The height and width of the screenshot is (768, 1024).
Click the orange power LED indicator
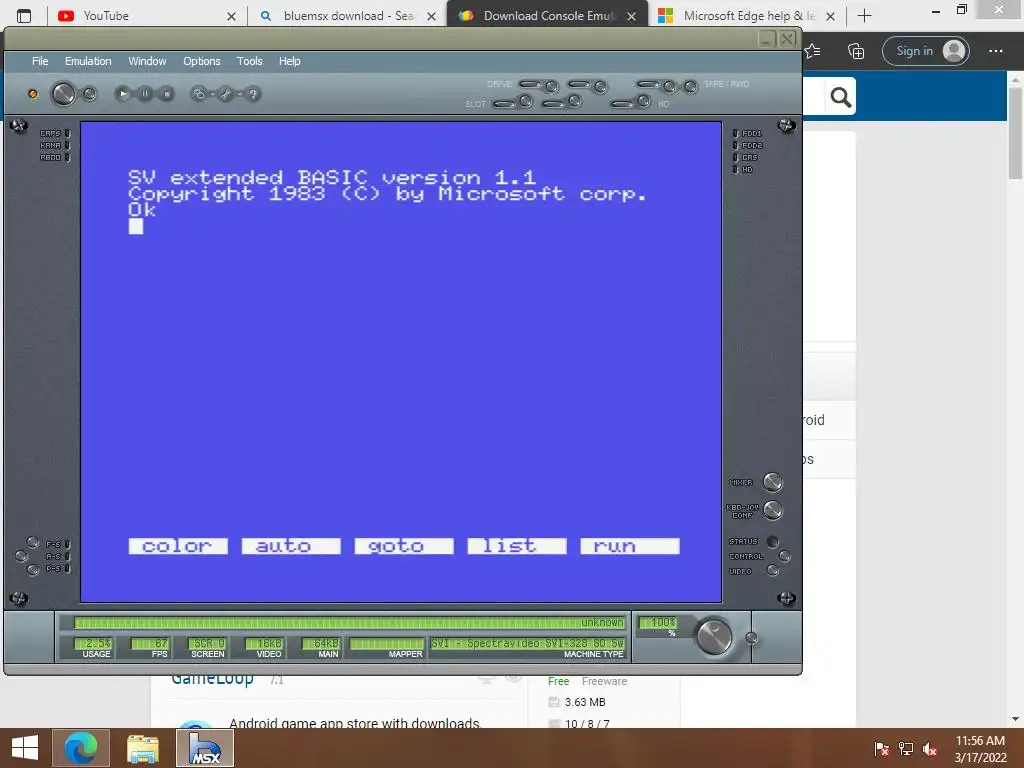pos(33,94)
